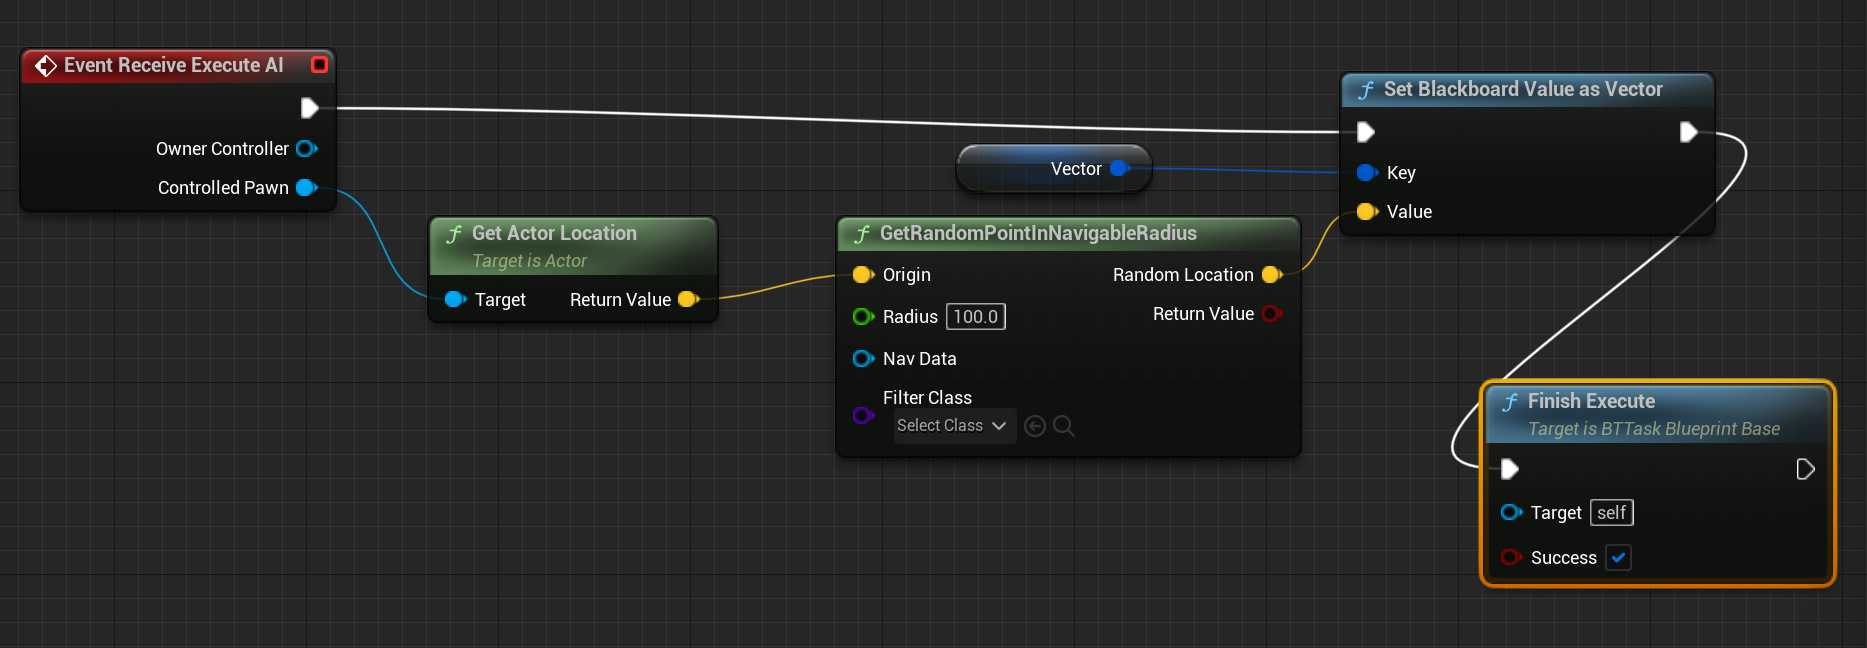Click the Origin input pin
1867x648 pixels.
pos(863,274)
